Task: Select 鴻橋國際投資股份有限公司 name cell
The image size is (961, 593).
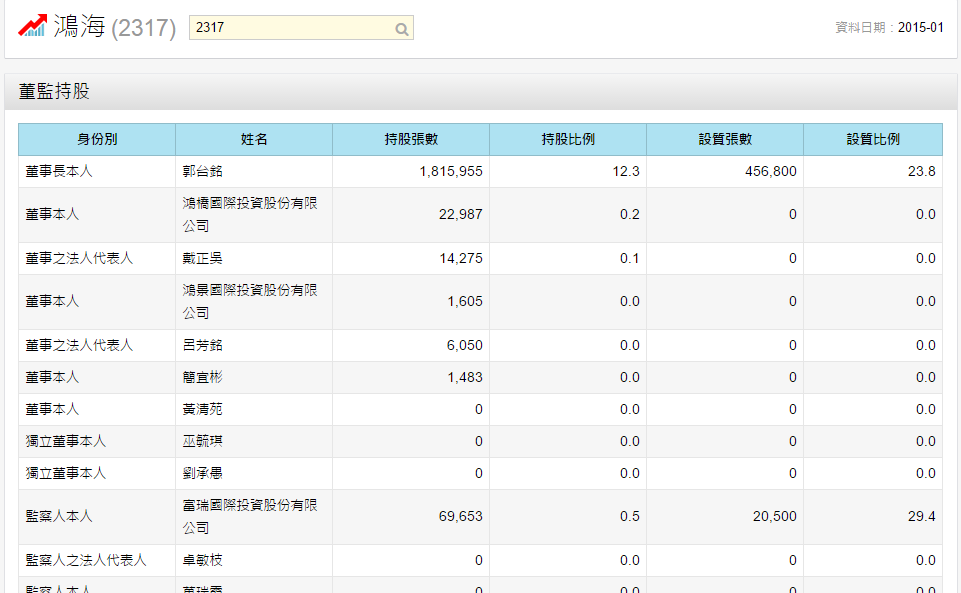Action: (254, 214)
